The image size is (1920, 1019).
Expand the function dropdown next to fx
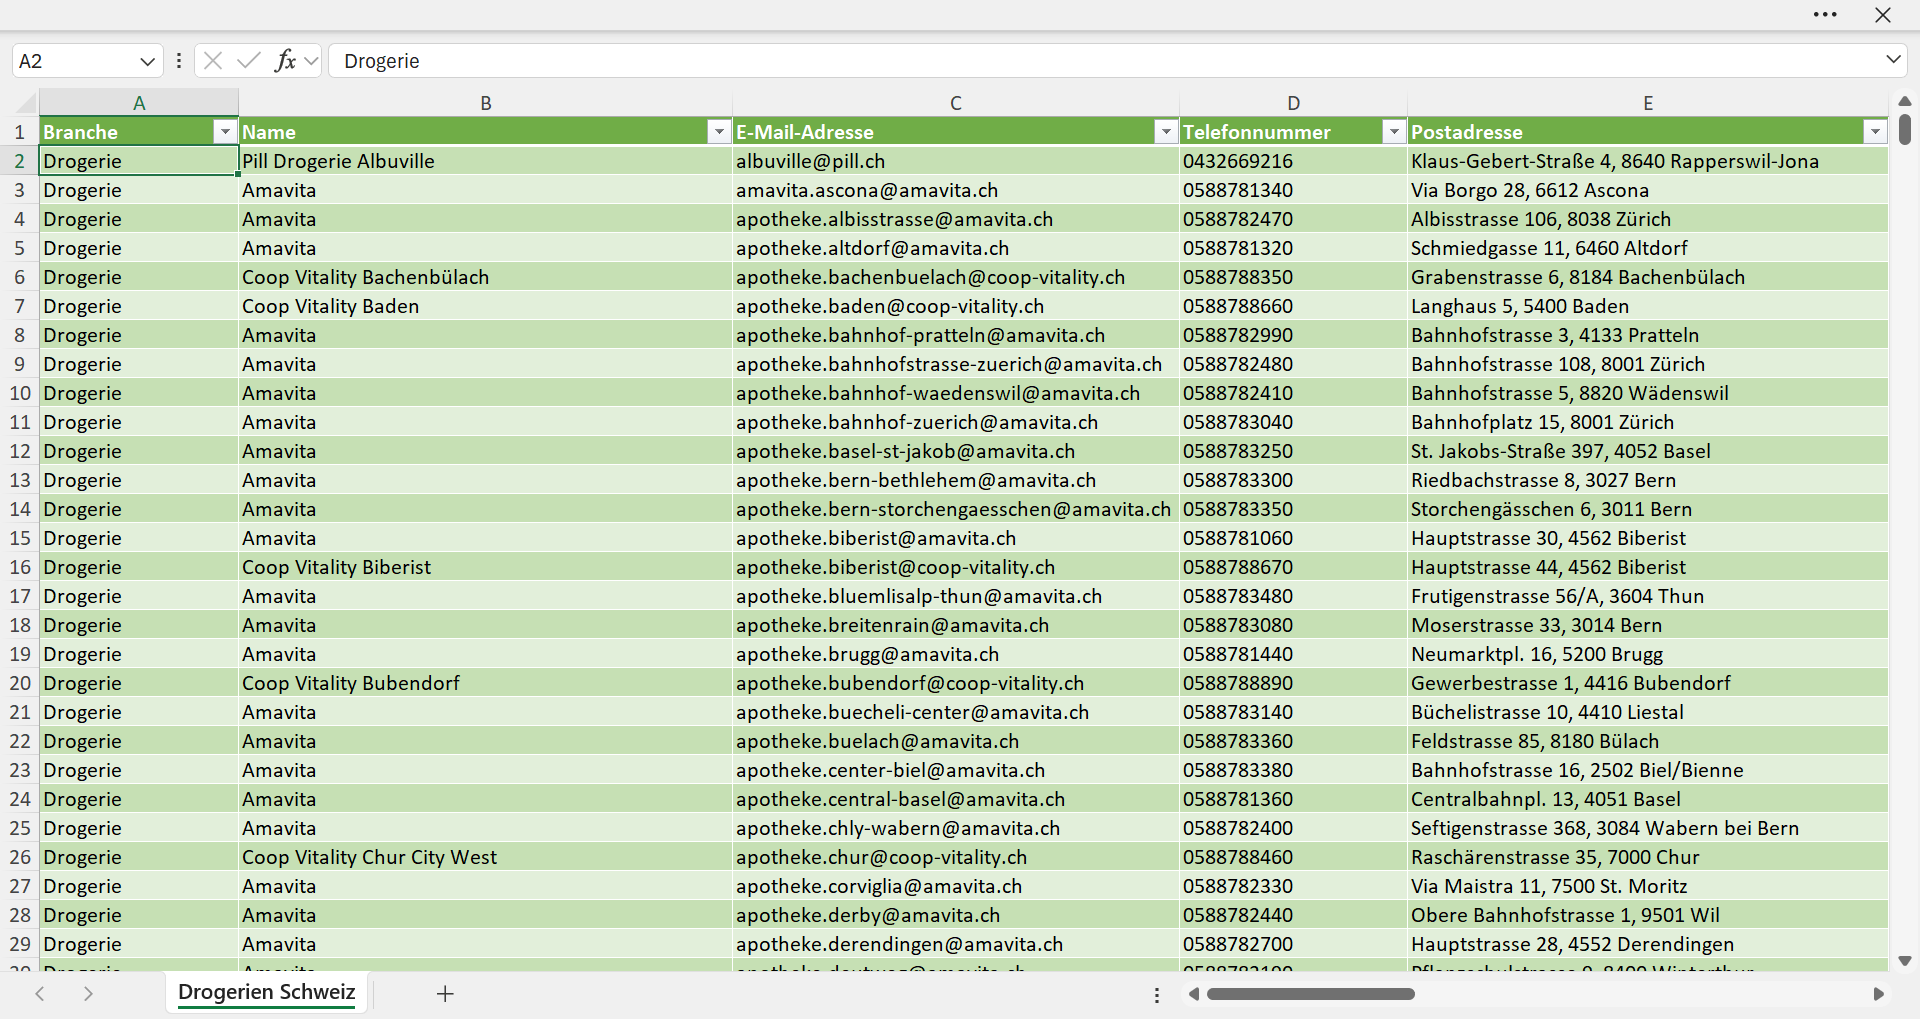[311, 61]
